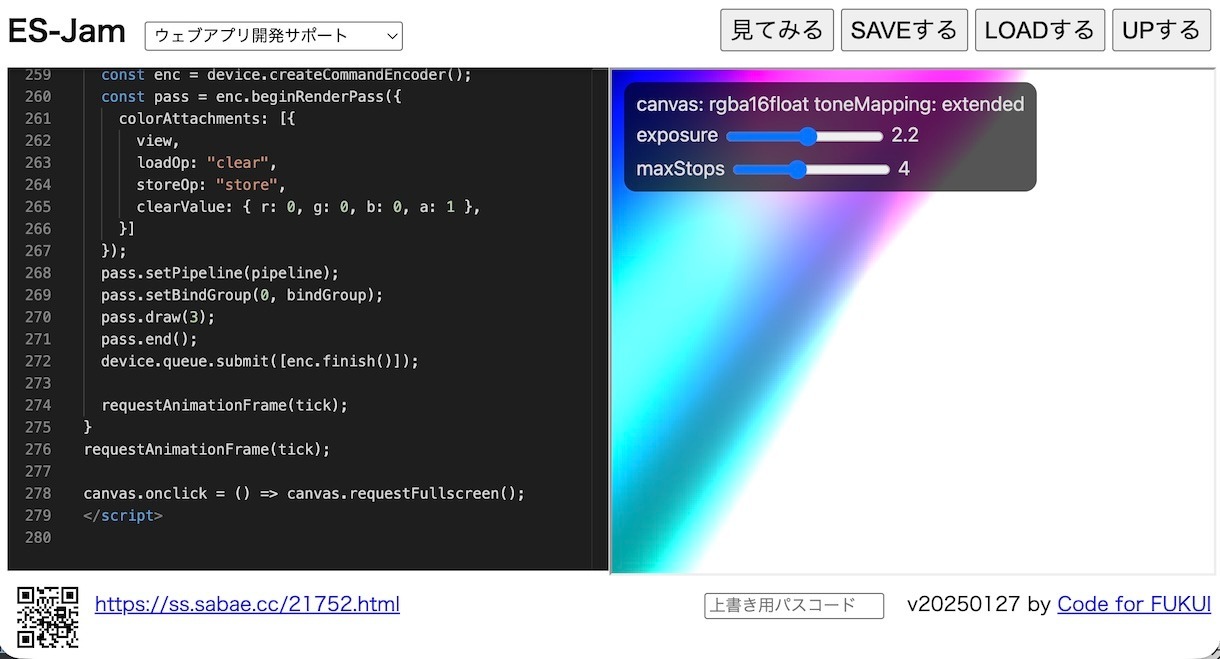The height and width of the screenshot is (659, 1220).
Task: Click the UPする button
Action: pos(1161,30)
